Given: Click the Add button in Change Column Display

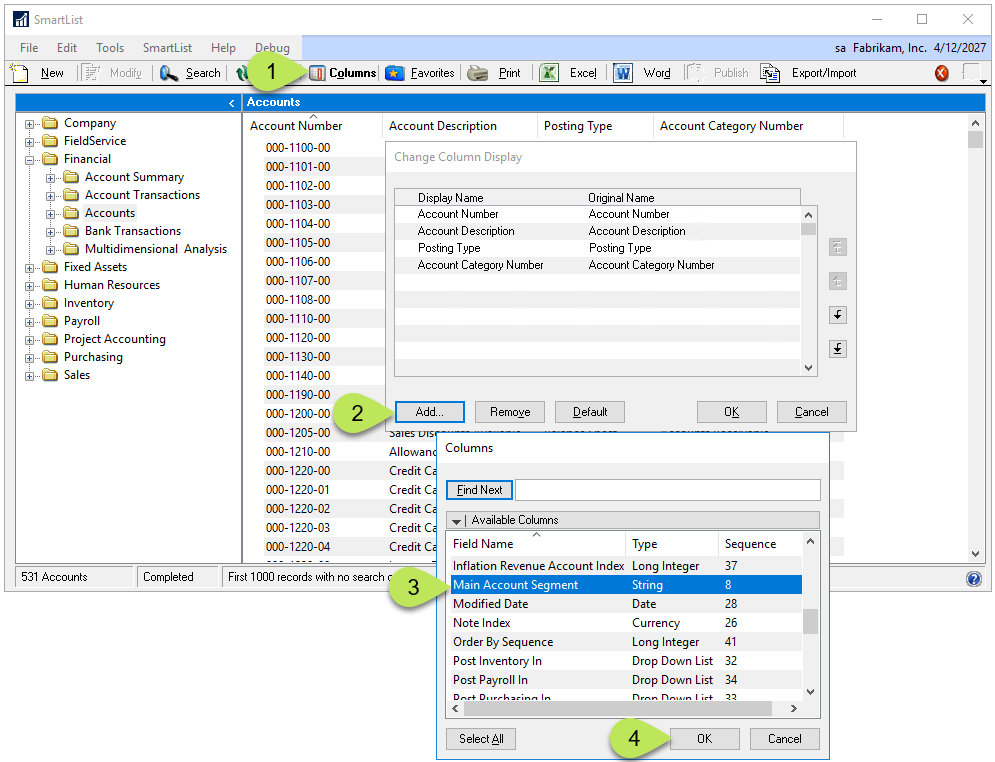Looking at the screenshot, I should click(429, 411).
